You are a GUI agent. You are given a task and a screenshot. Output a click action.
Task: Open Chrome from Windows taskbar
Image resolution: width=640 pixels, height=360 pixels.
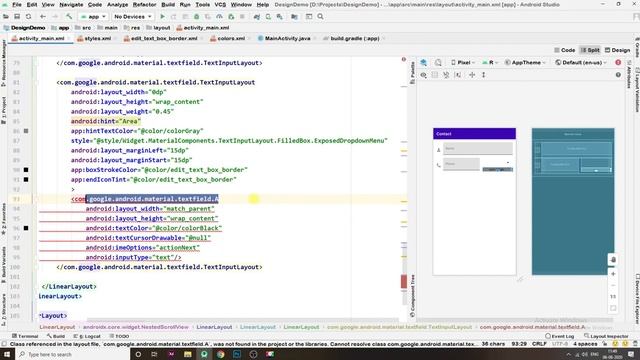(x=220, y=354)
